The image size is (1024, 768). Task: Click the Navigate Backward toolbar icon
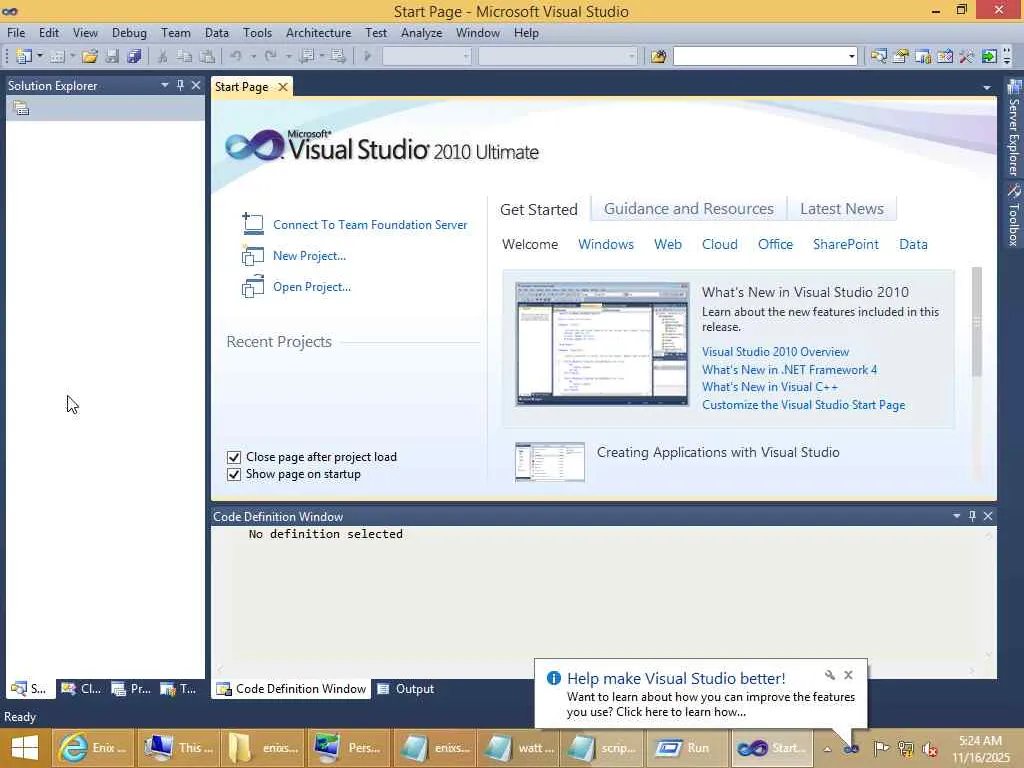tap(306, 57)
